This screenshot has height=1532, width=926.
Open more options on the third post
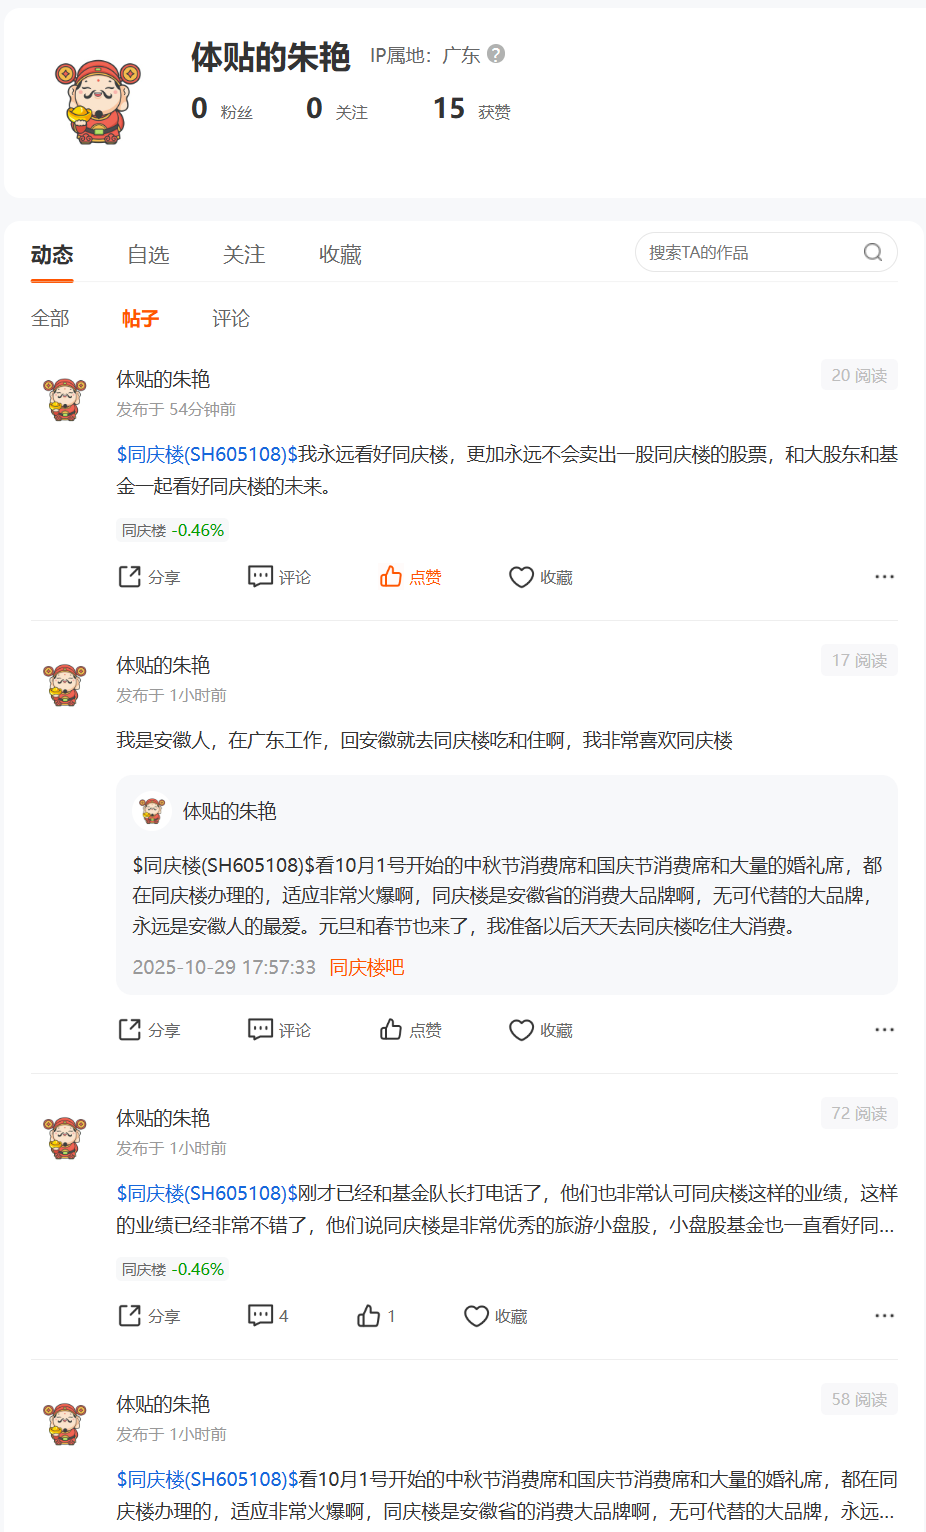pyautogui.click(x=884, y=1316)
